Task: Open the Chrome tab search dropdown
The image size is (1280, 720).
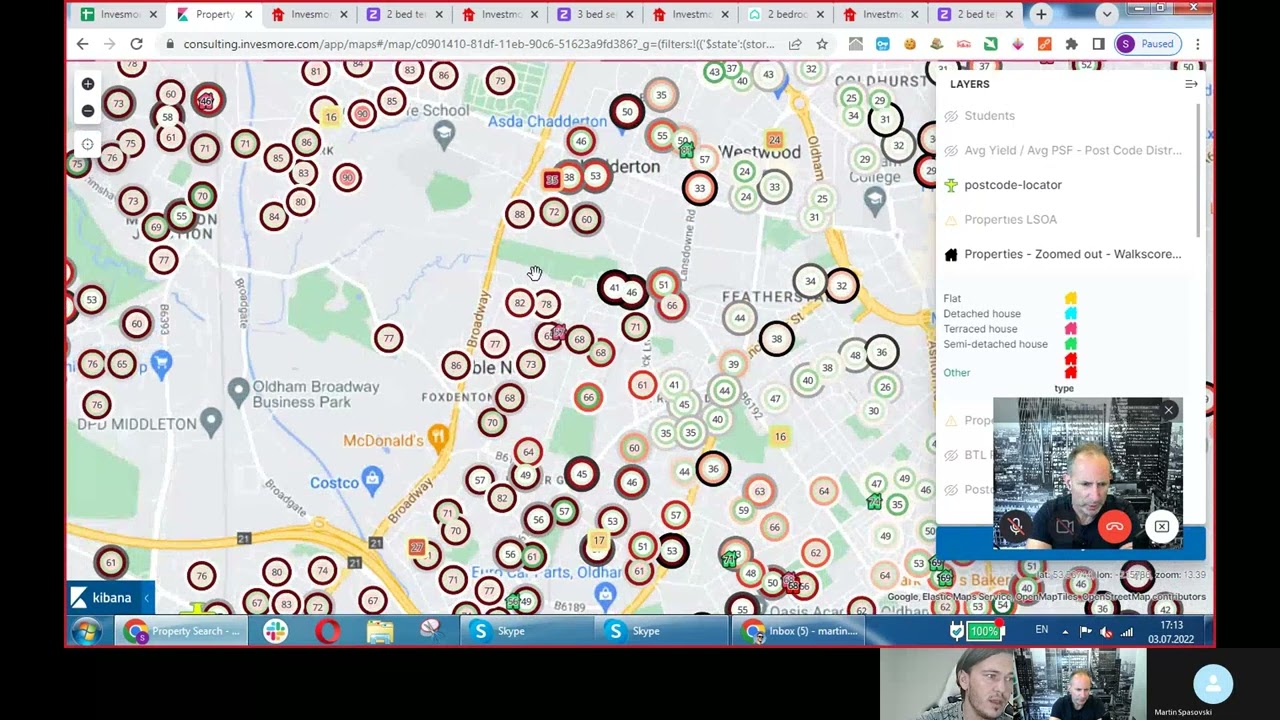Action: click(1106, 14)
